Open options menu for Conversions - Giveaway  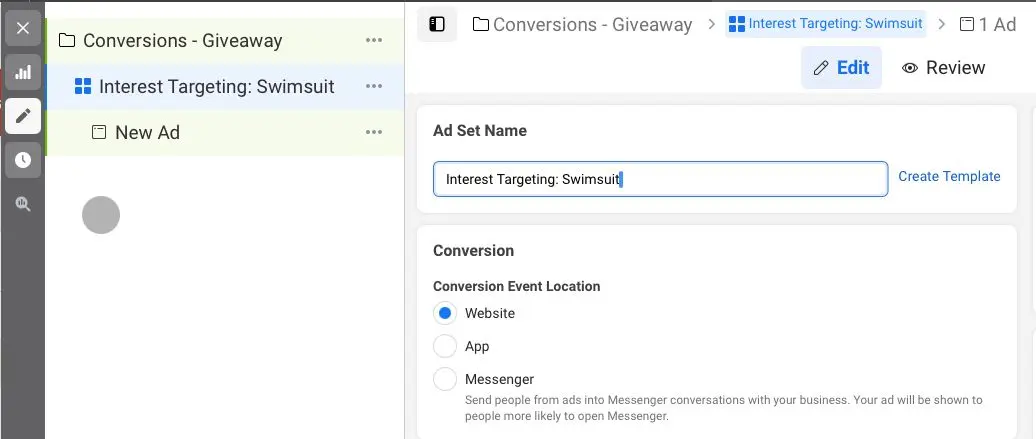(x=374, y=40)
